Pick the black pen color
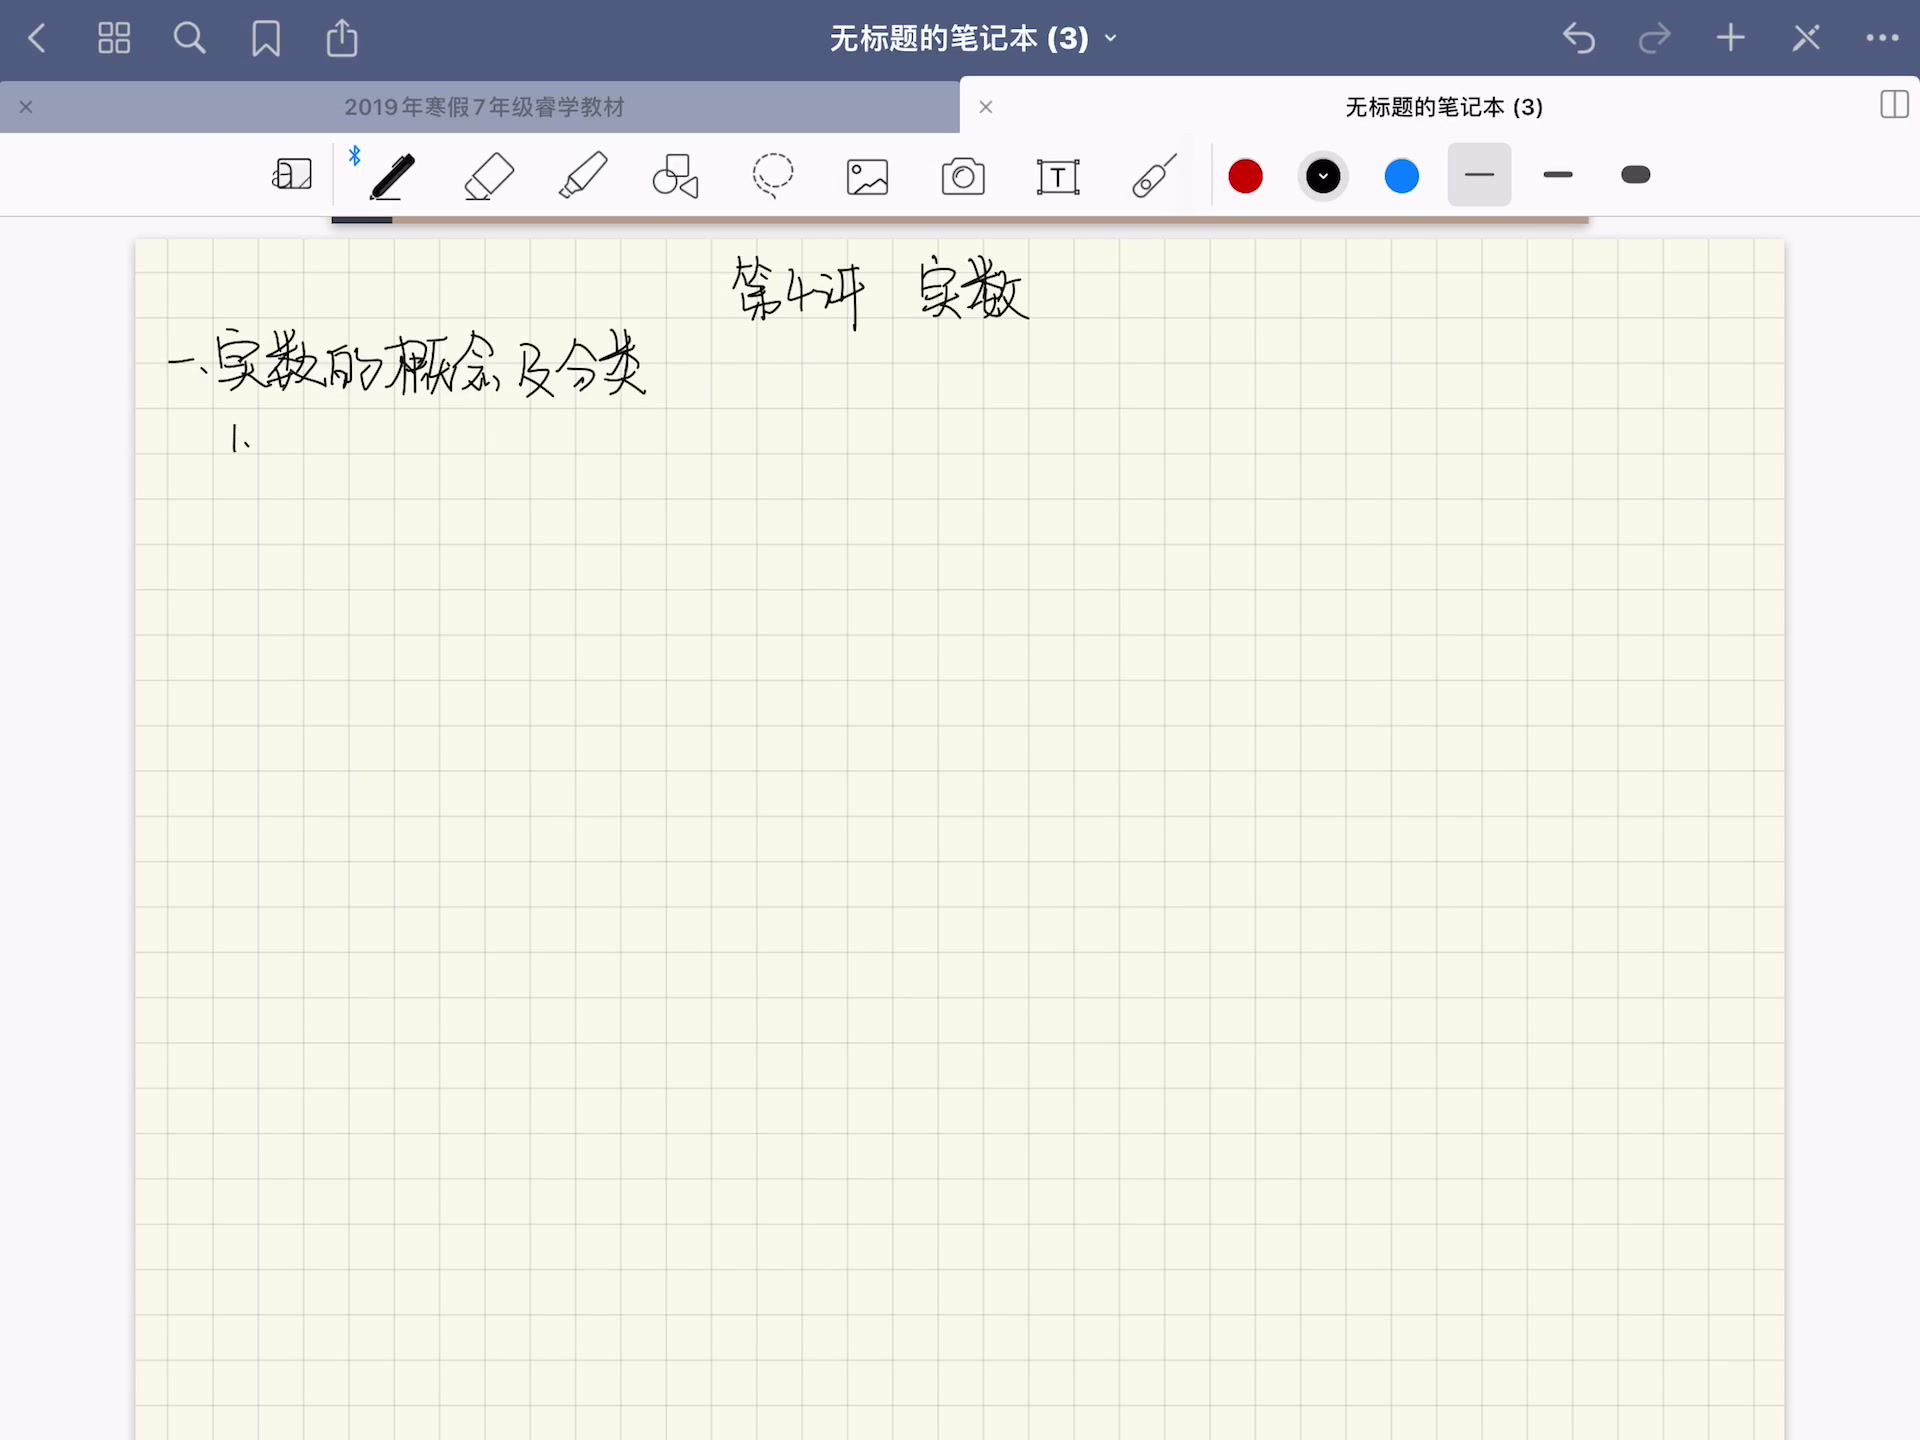 (x=1323, y=176)
